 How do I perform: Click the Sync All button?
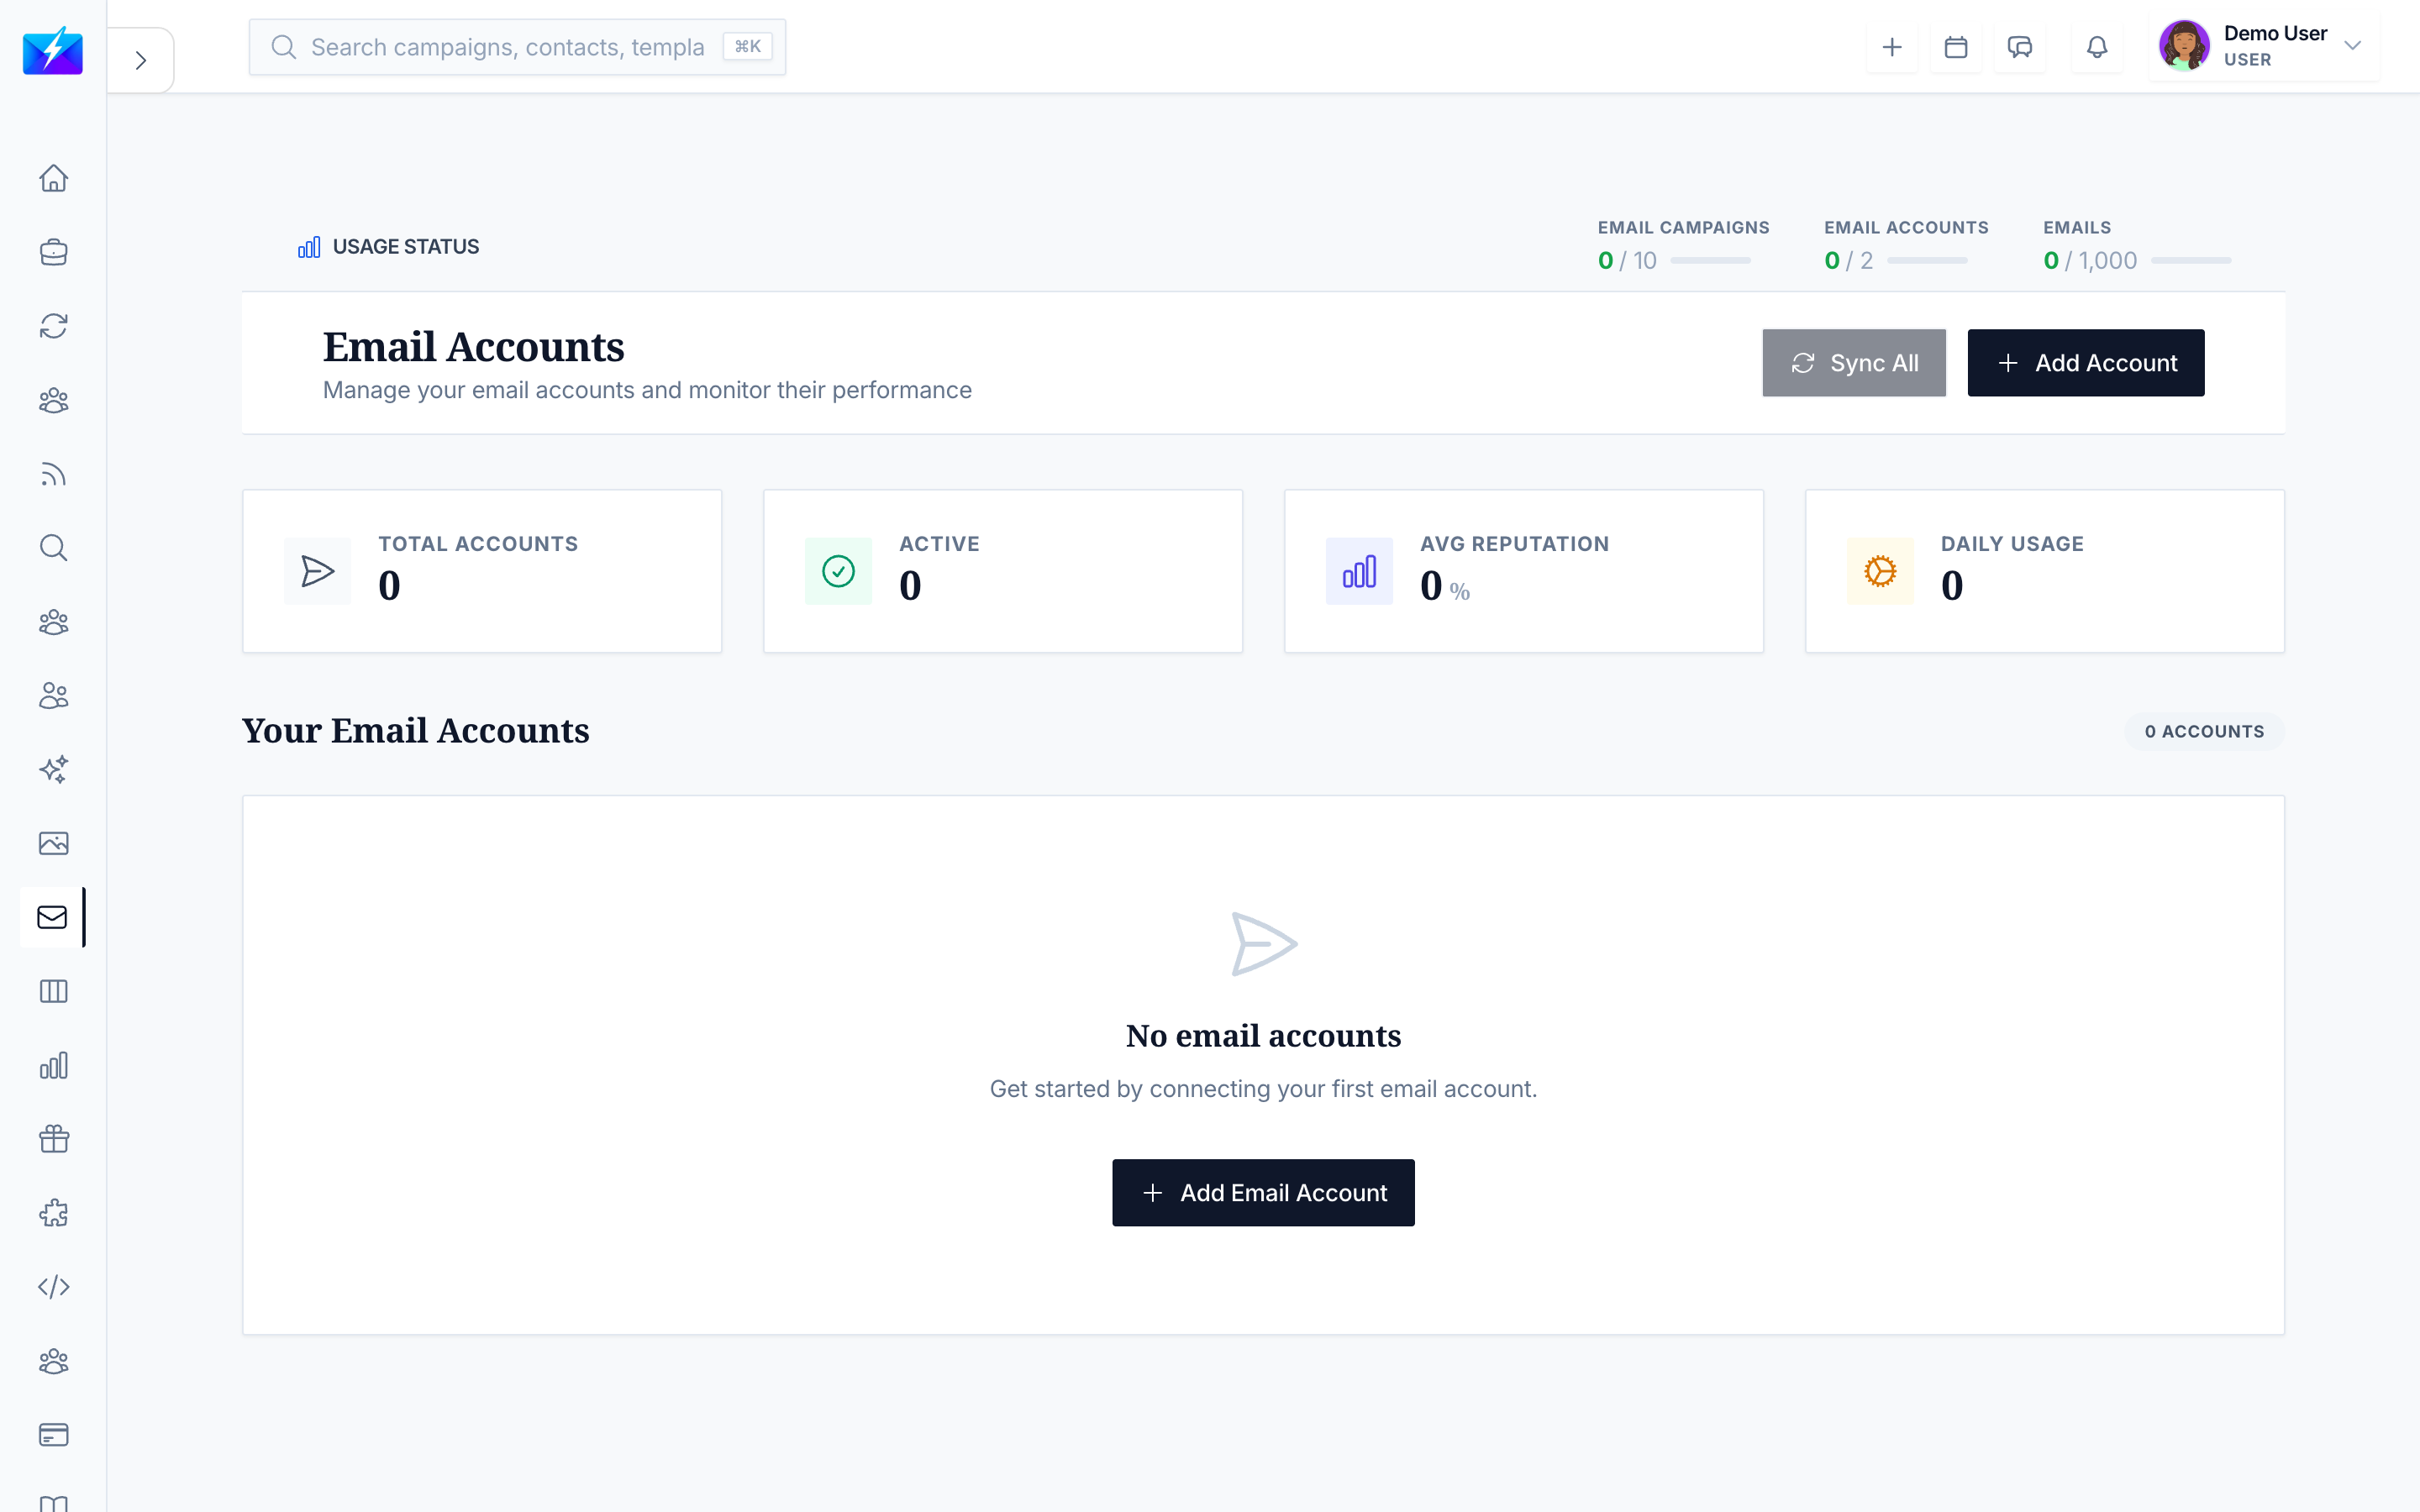tap(1854, 363)
